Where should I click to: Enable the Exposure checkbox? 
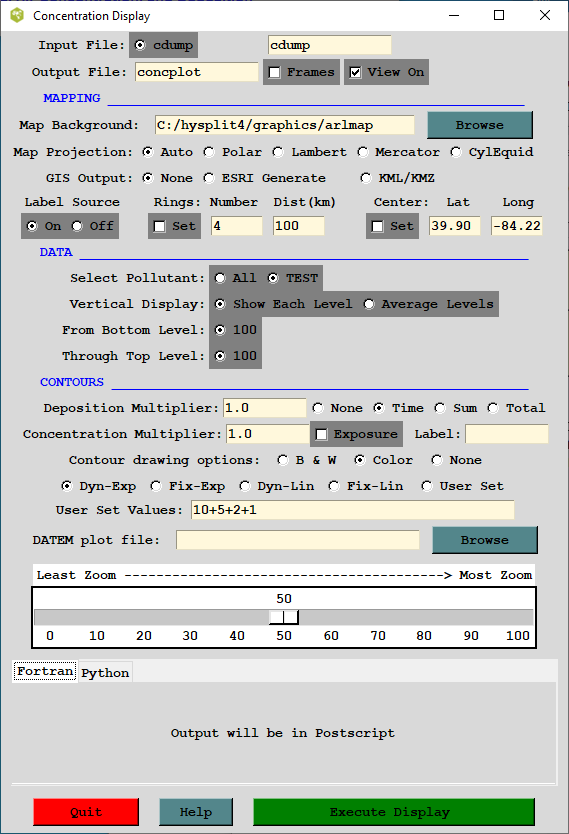coord(321,435)
